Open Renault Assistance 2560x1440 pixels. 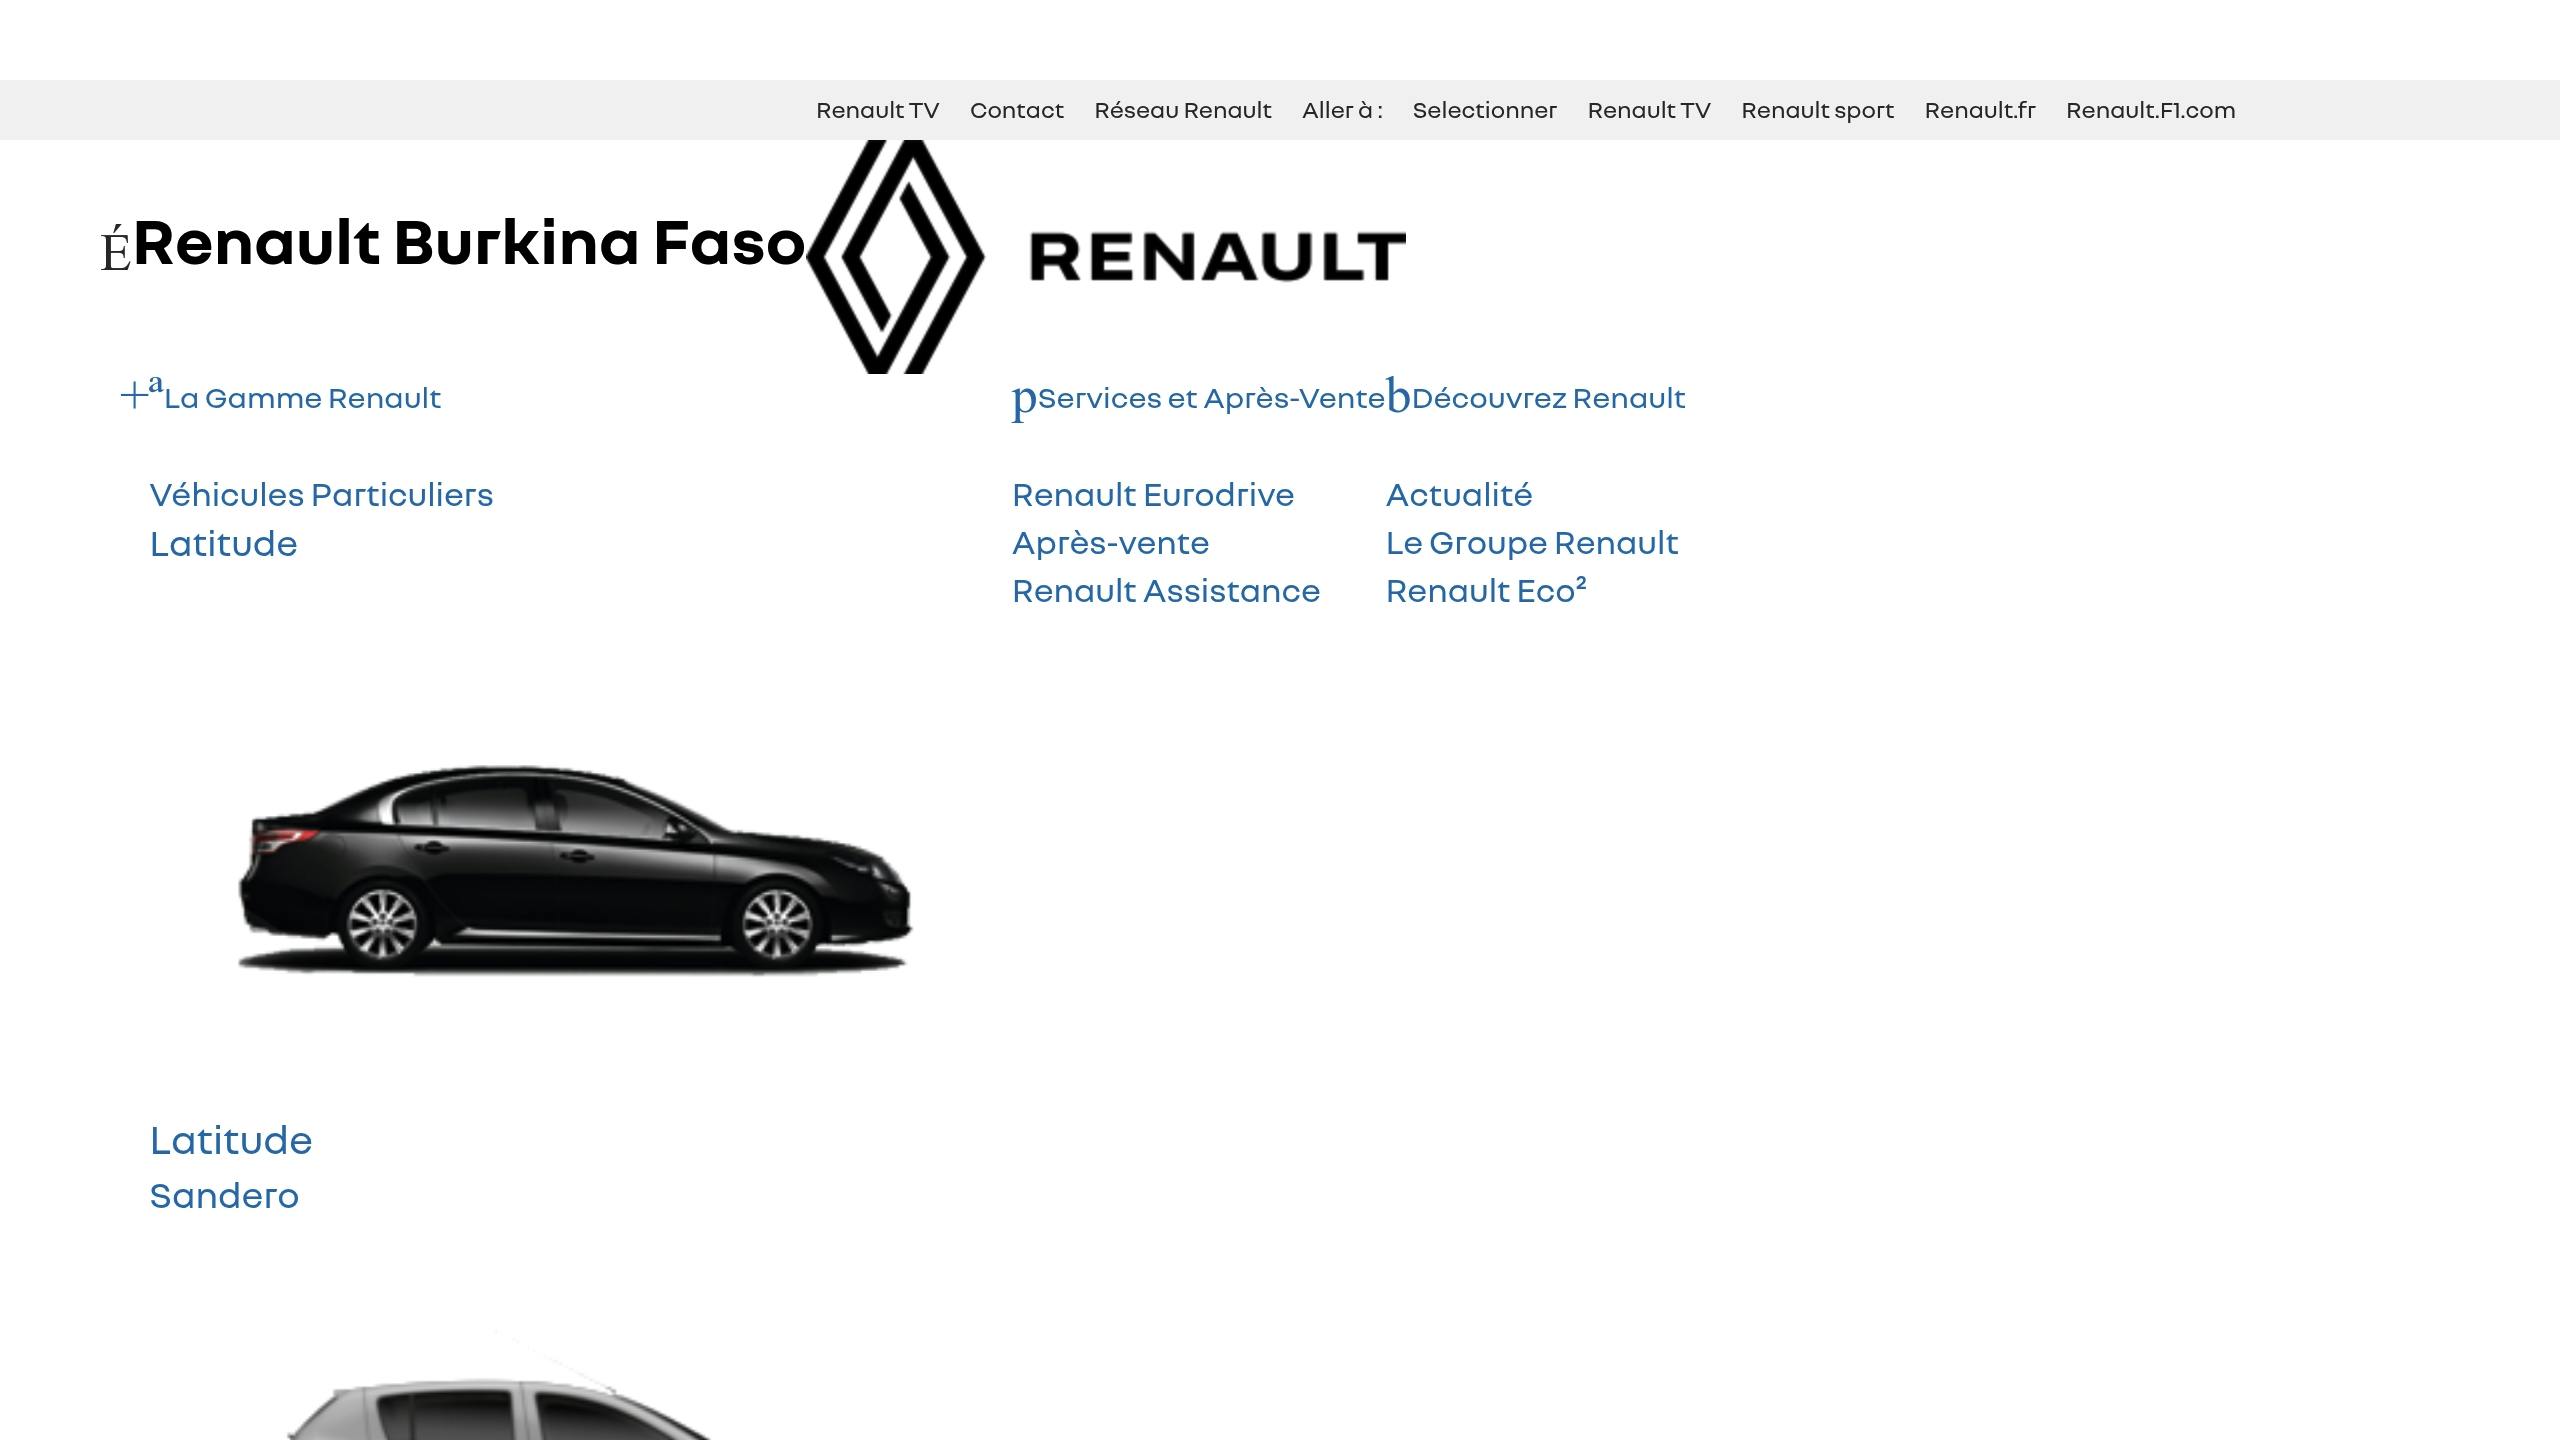click(1166, 591)
